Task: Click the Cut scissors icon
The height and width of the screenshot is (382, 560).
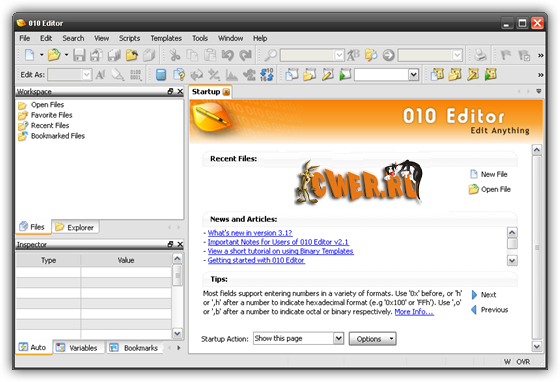Action: [175, 55]
